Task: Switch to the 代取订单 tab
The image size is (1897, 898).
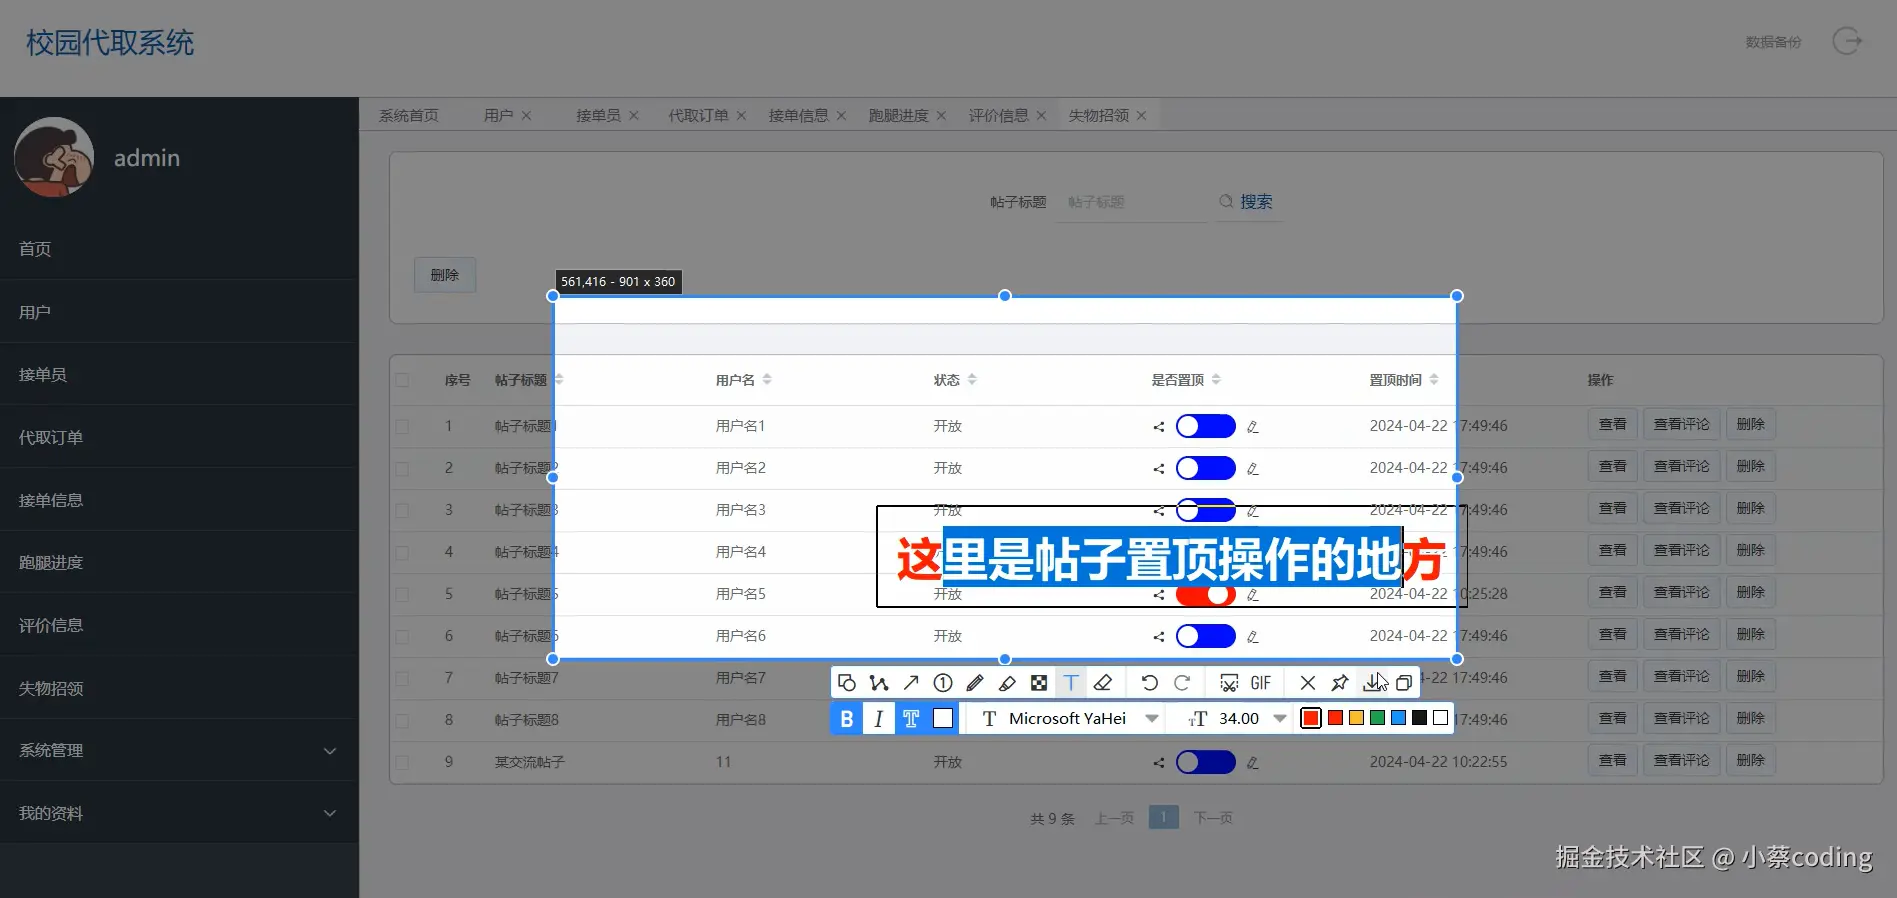Action: [x=698, y=116]
